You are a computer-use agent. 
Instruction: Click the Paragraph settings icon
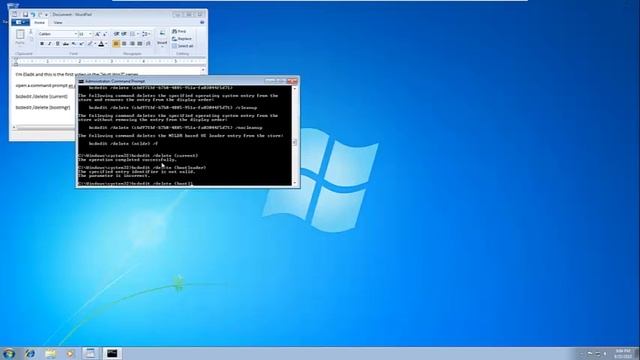148,43
